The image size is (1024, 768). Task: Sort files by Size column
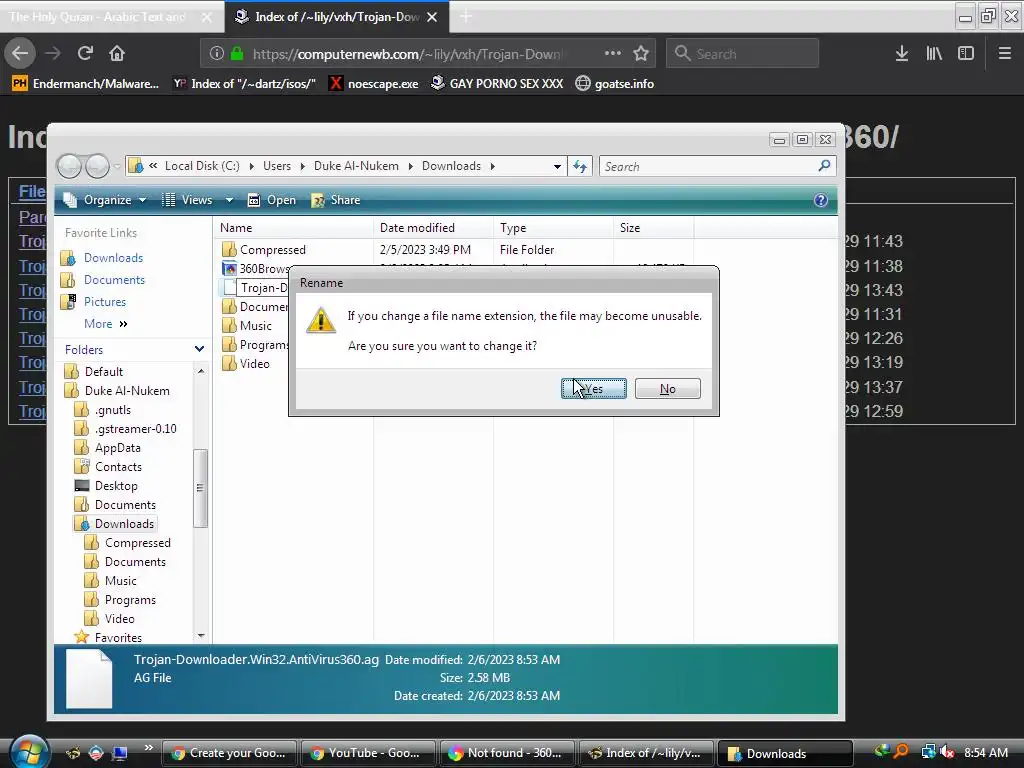[x=653, y=228]
